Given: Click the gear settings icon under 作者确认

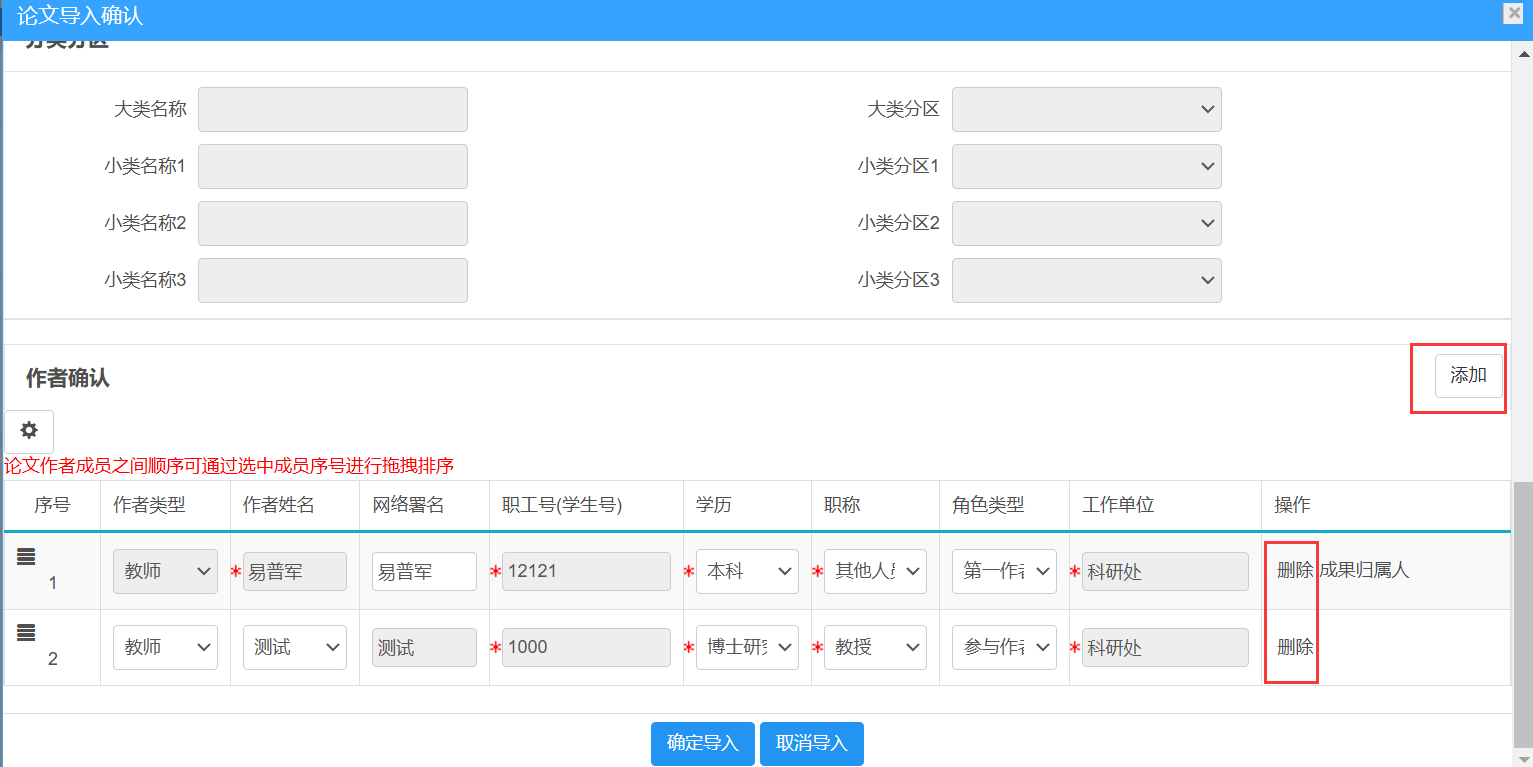Looking at the screenshot, I should click(x=29, y=431).
